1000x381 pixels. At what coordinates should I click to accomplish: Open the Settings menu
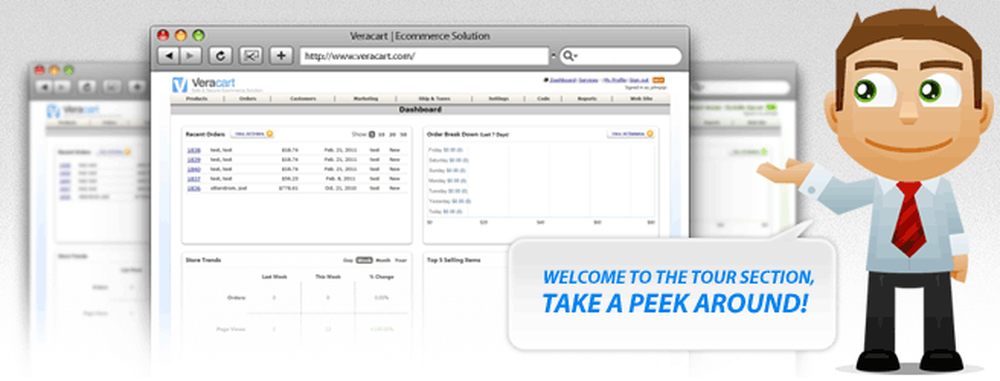pos(498,99)
